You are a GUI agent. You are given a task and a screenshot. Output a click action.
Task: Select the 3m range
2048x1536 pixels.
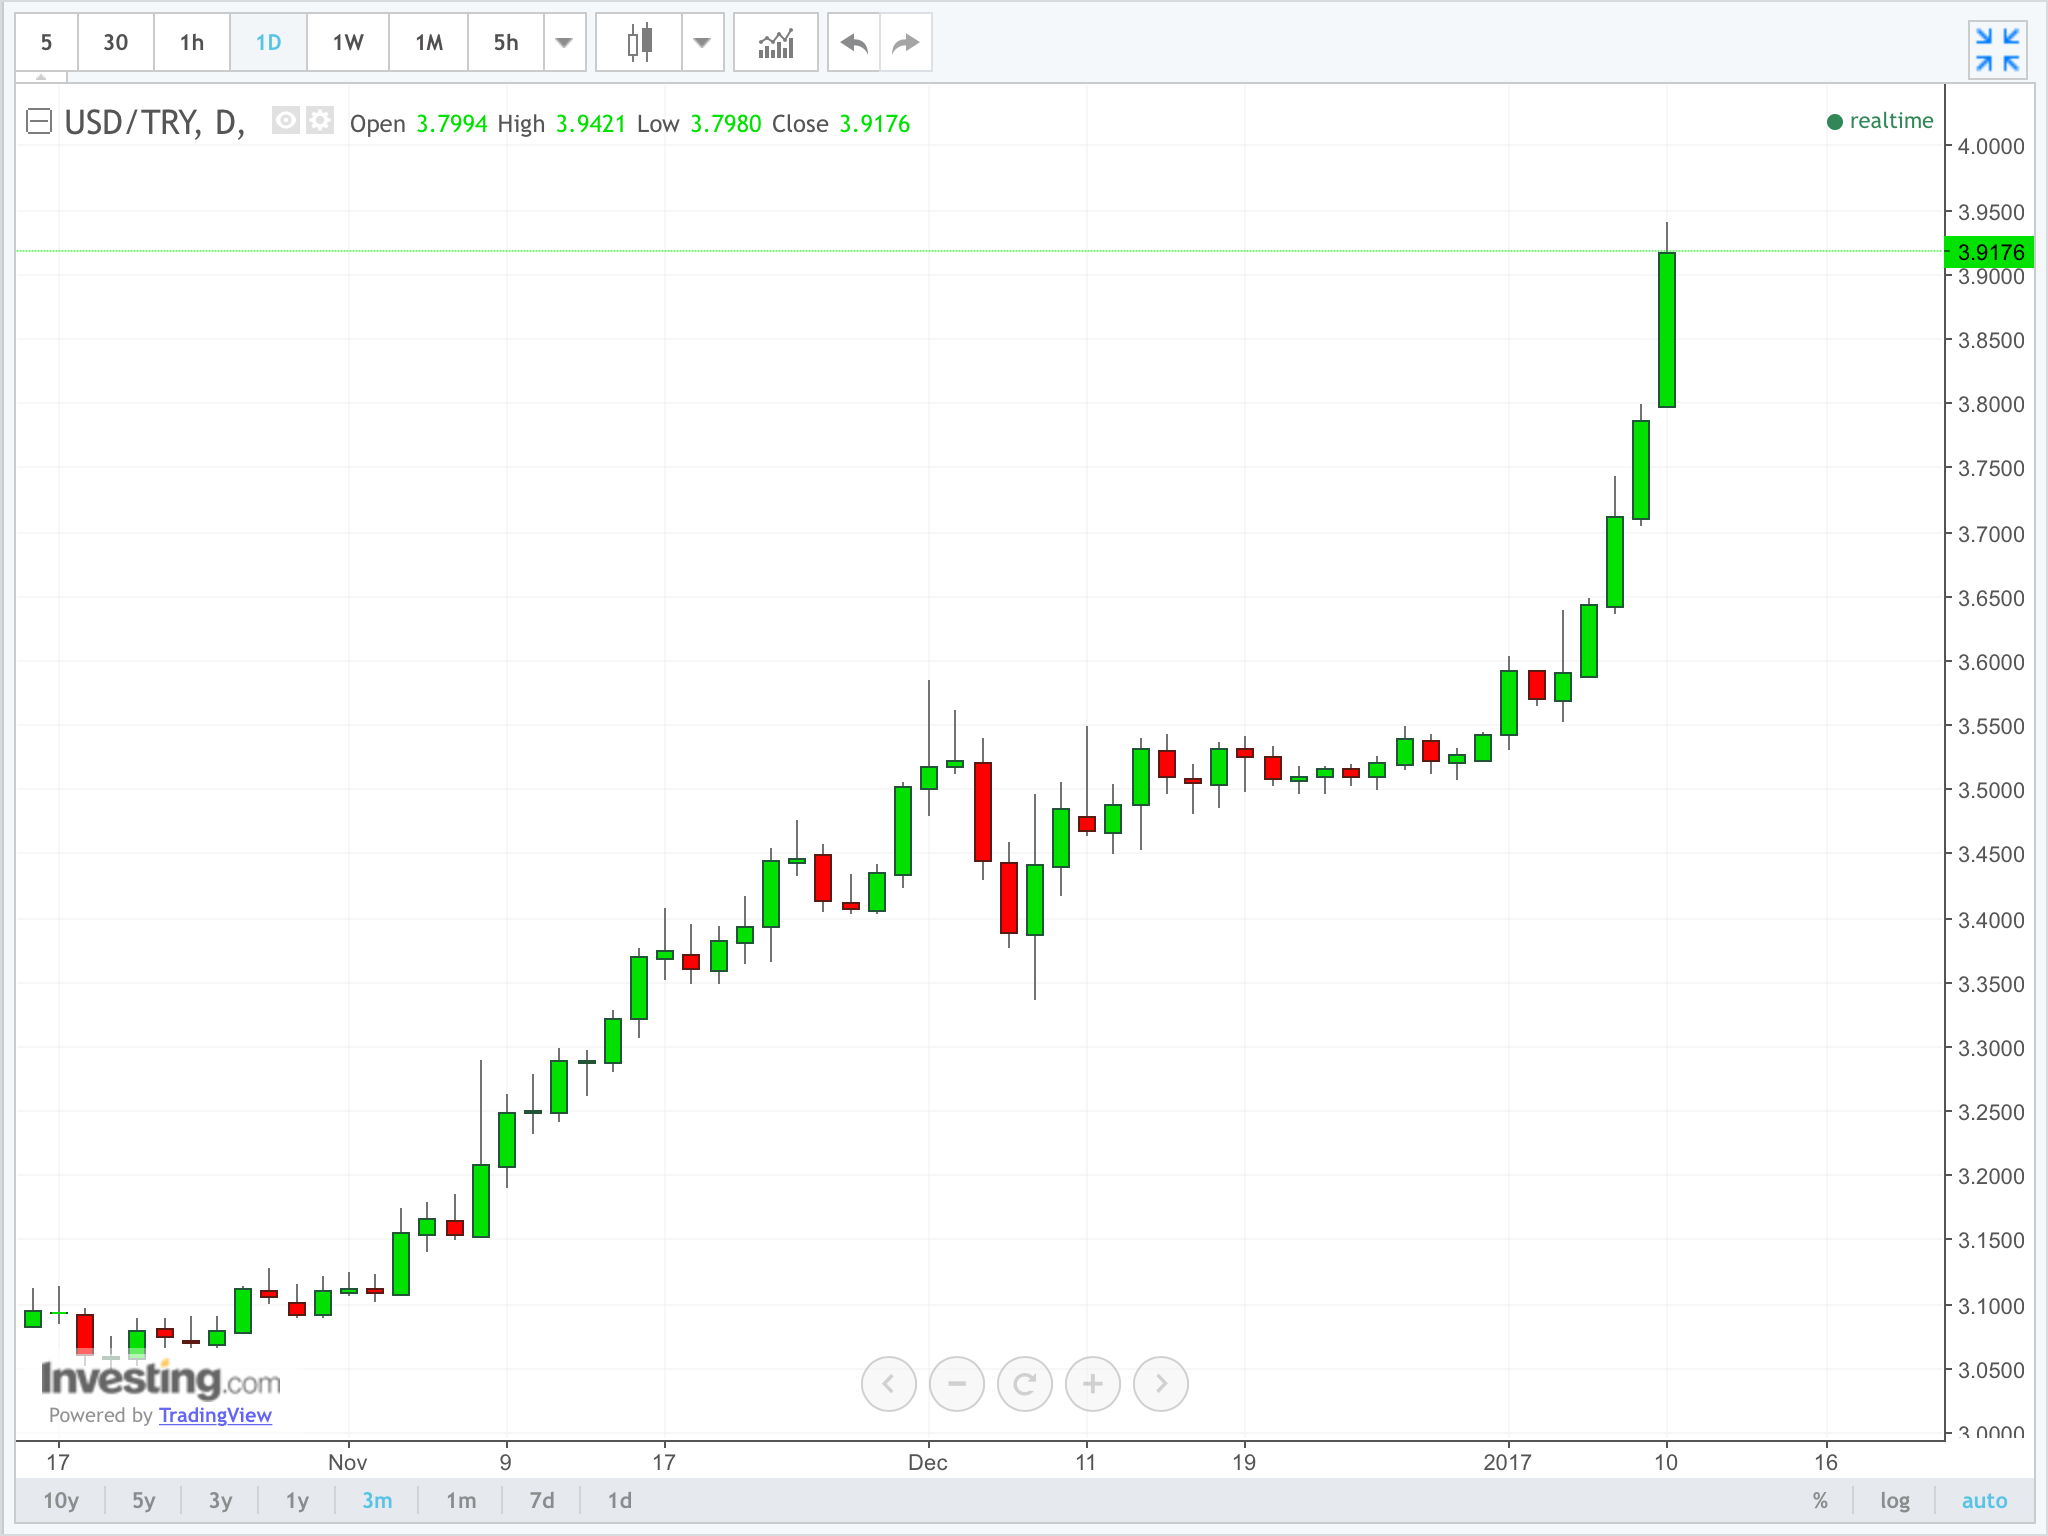[x=377, y=1500]
